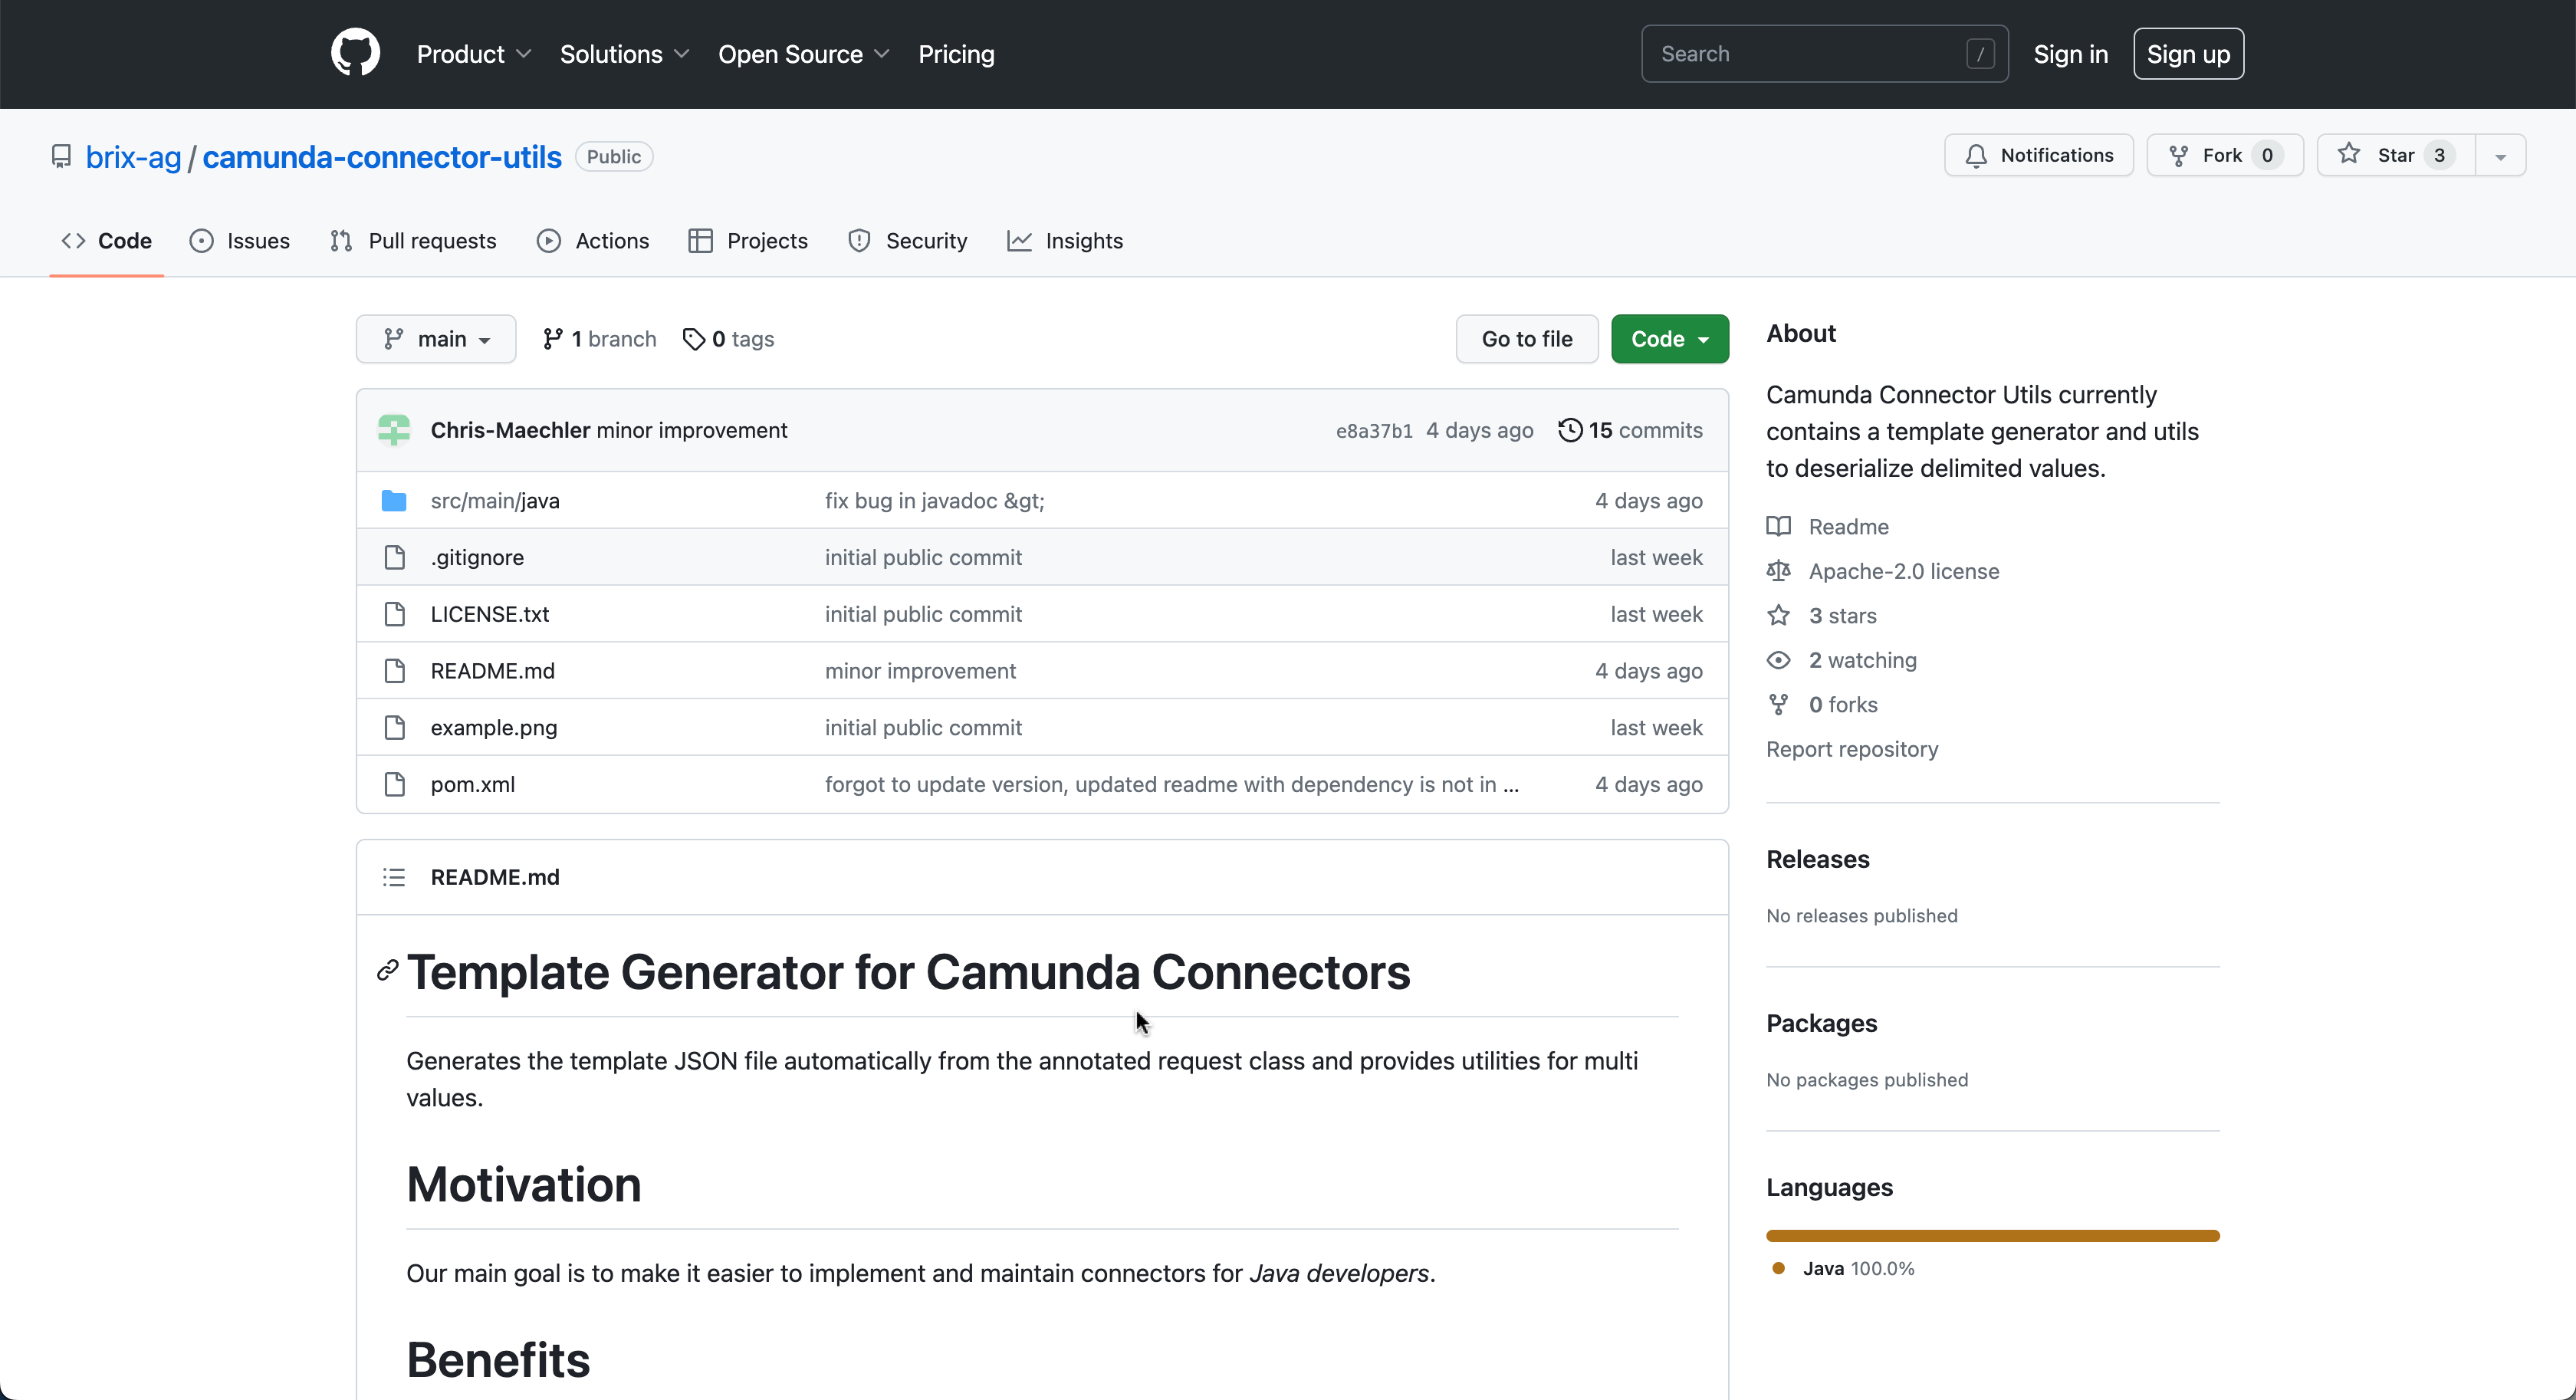Click the GitHub Octocat logo
Viewport: 2576px width, 1400px height.
(x=355, y=53)
